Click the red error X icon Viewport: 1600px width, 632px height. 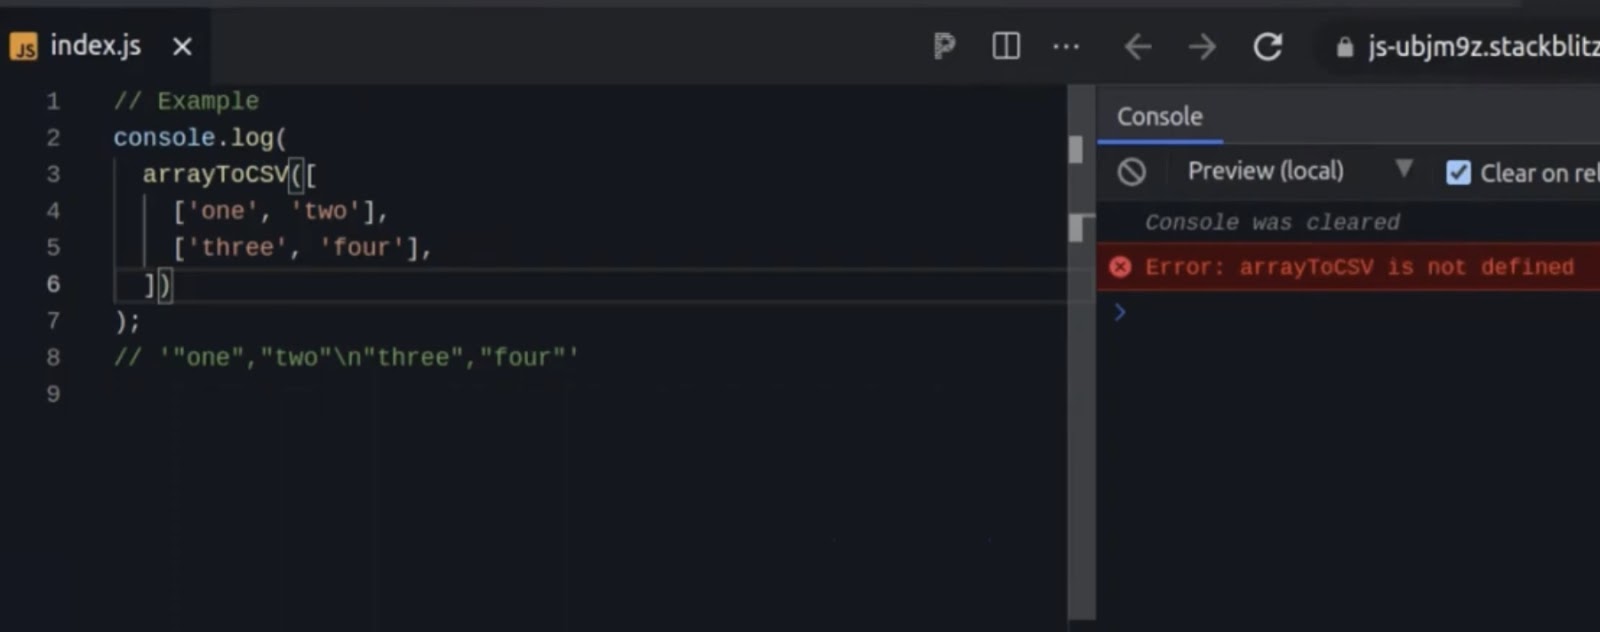tap(1120, 266)
